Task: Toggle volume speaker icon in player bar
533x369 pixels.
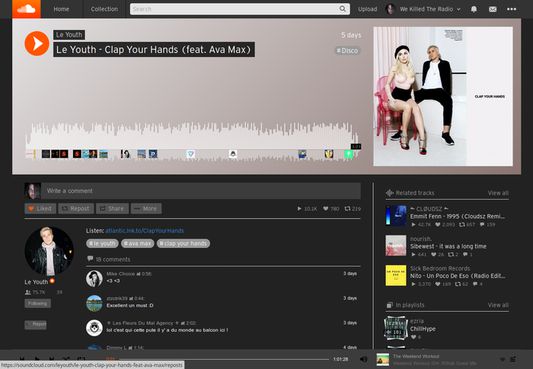Action: click(363, 359)
